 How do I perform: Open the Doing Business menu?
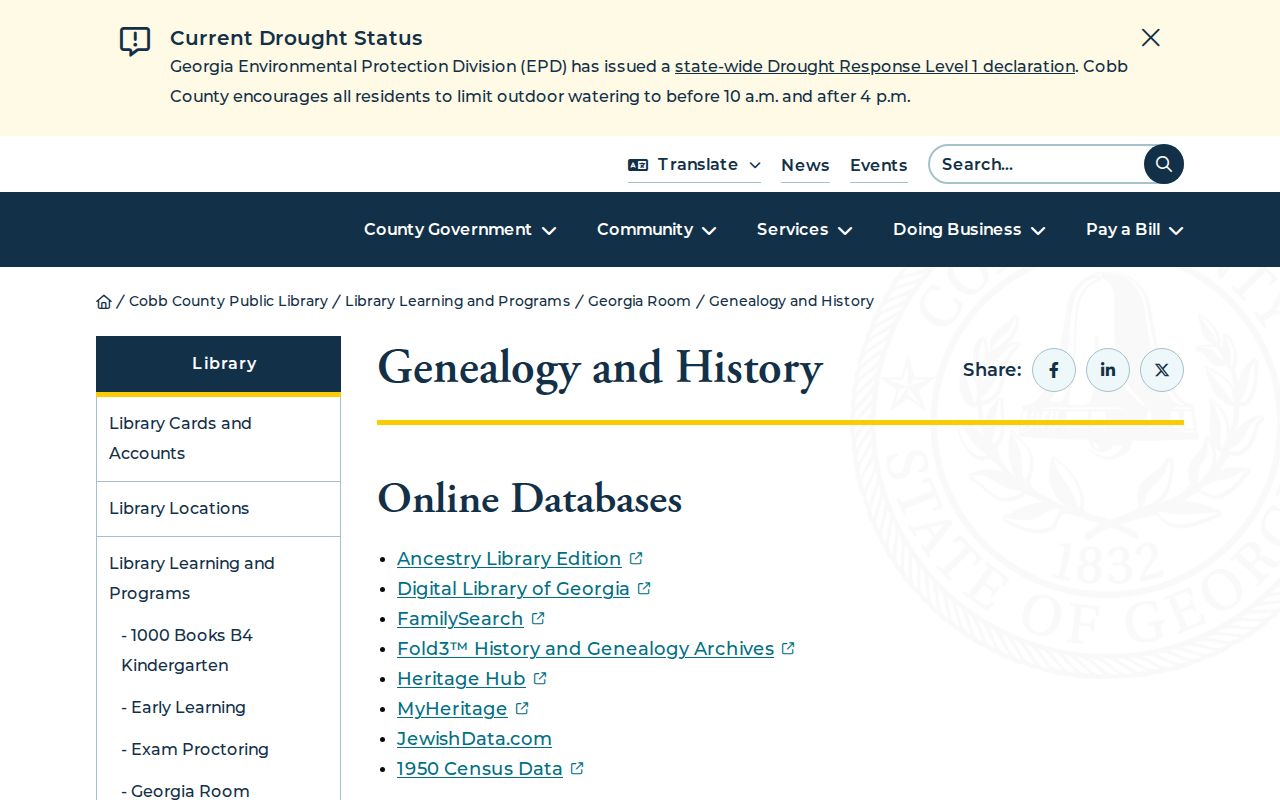pyautogui.click(x=957, y=229)
